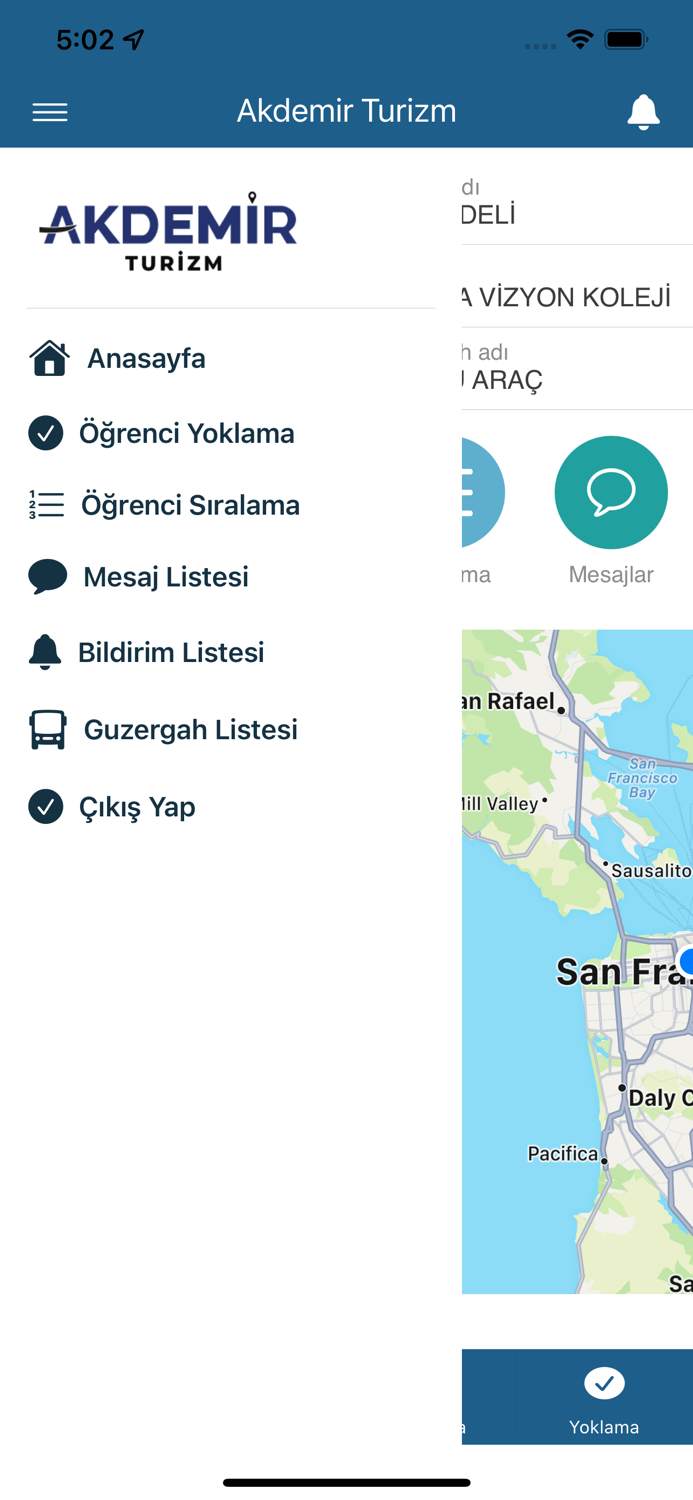Switch to the Yoklama bottom tab
Image resolution: width=693 pixels, height=1500 pixels.
[x=604, y=1398]
